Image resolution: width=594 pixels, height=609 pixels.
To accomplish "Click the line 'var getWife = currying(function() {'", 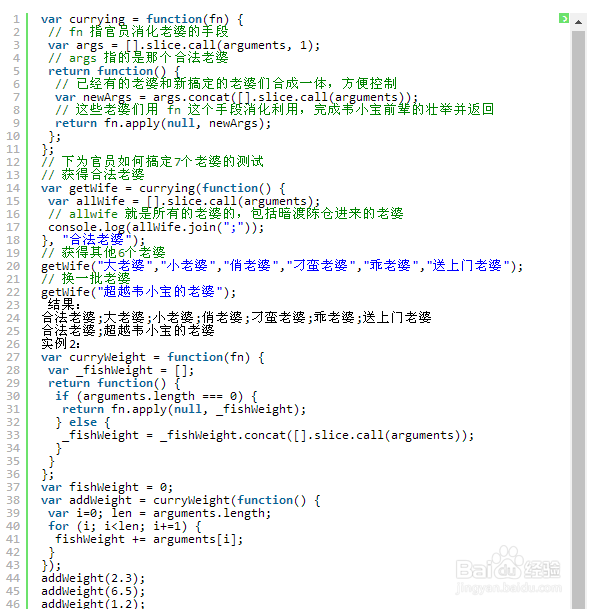I will [163, 188].
